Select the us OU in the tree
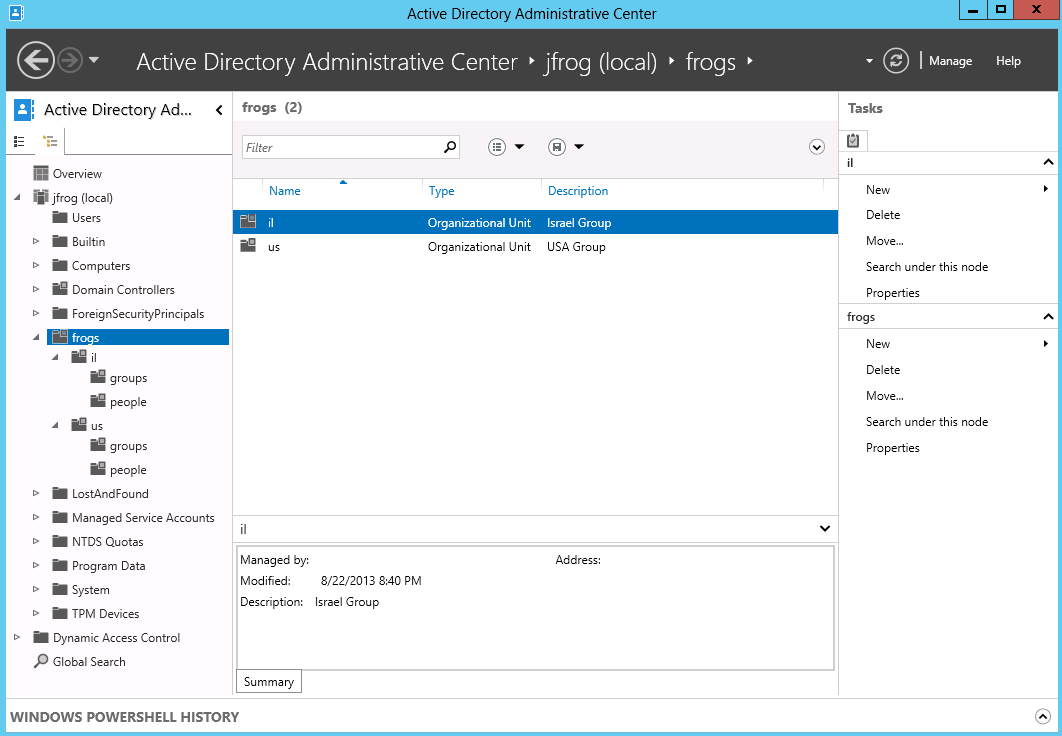Viewport: 1062px width, 736px height. 96,425
